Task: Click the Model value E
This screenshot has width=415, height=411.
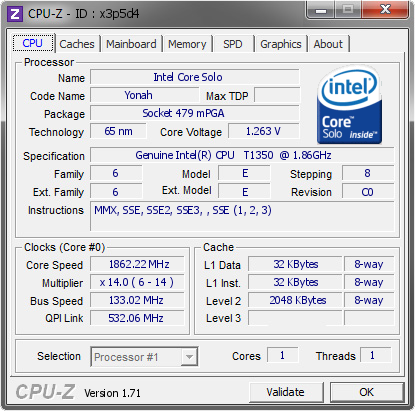Action: pos(244,173)
